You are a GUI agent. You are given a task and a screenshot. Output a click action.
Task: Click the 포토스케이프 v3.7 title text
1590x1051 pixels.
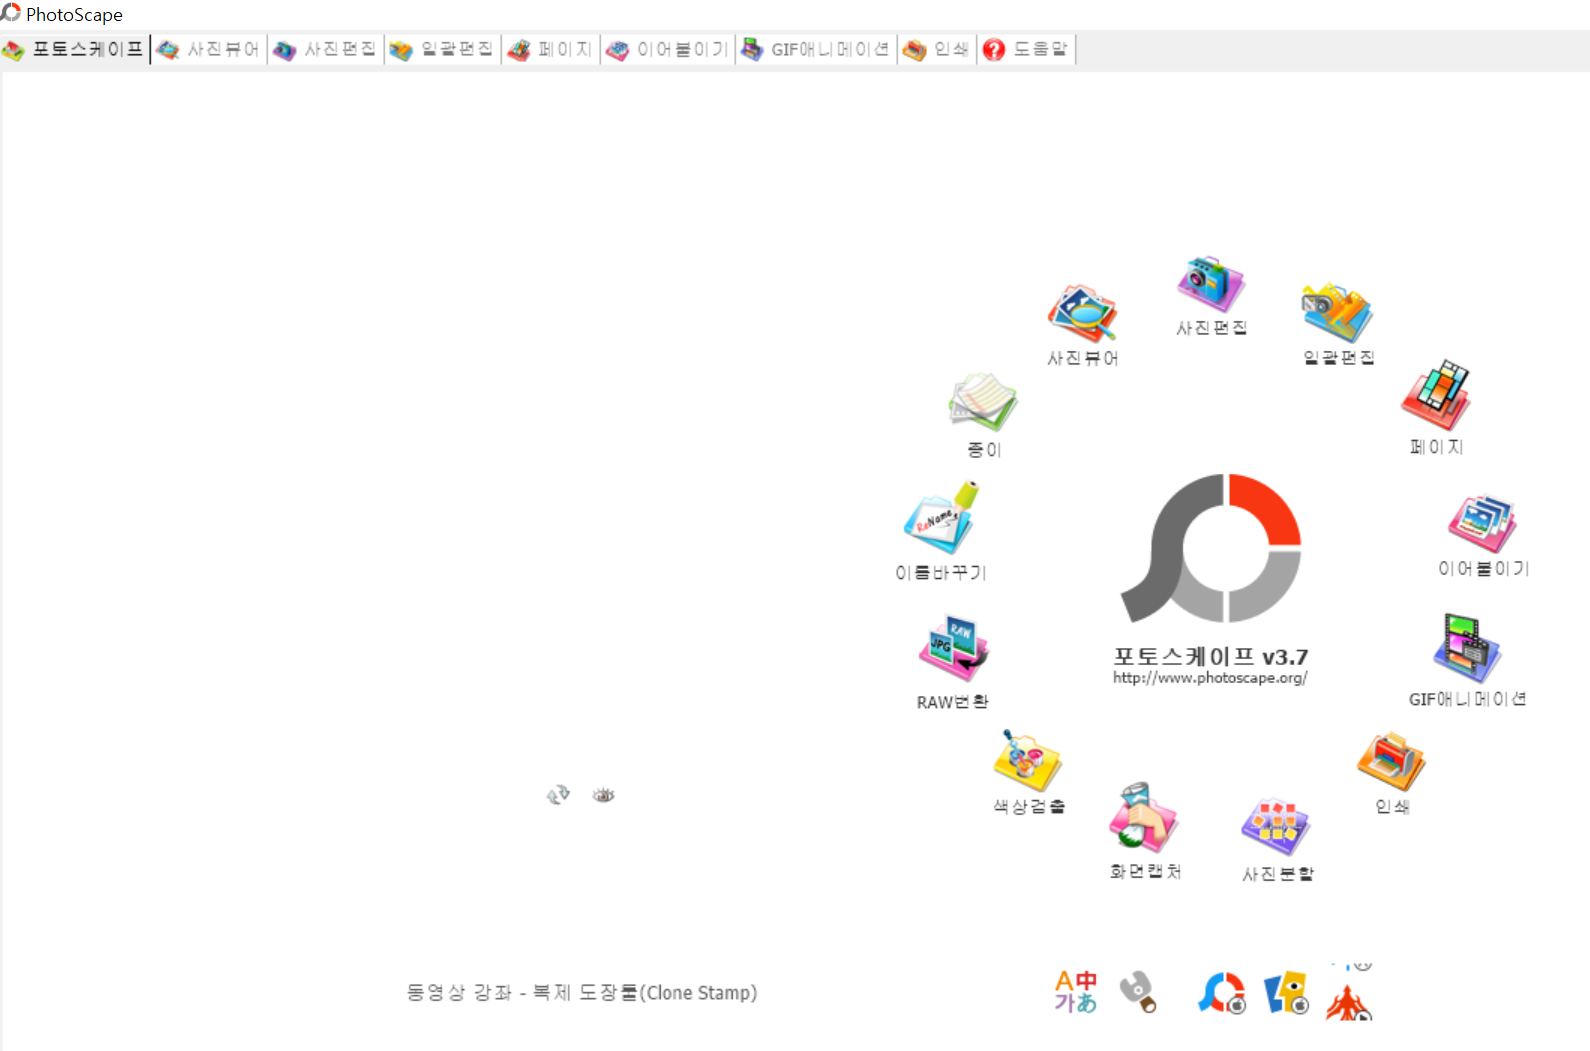tap(1210, 656)
